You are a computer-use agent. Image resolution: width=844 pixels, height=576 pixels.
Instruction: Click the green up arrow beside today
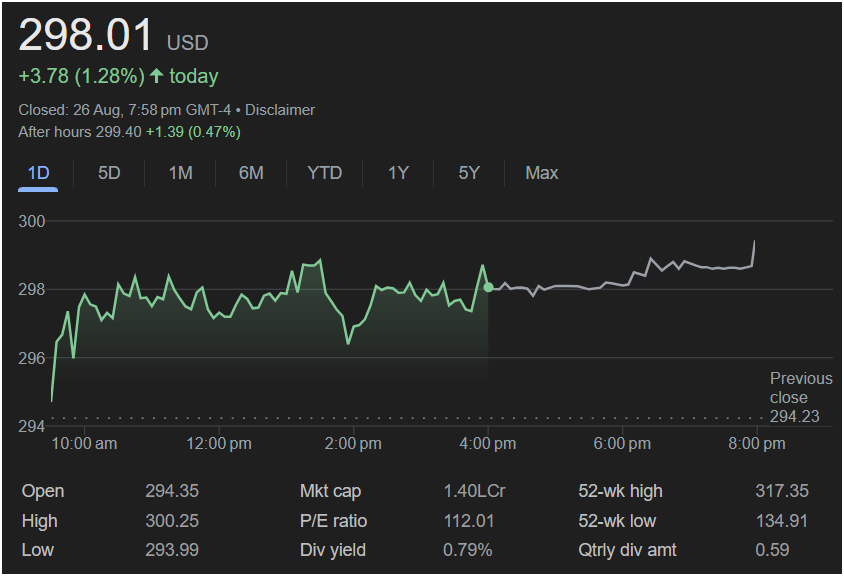click(x=156, y=76)
